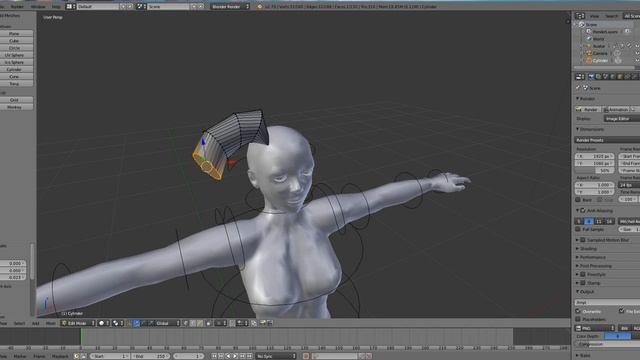Jump to the first frame in the timeline

pyautogui.click(x=214, y=356)
